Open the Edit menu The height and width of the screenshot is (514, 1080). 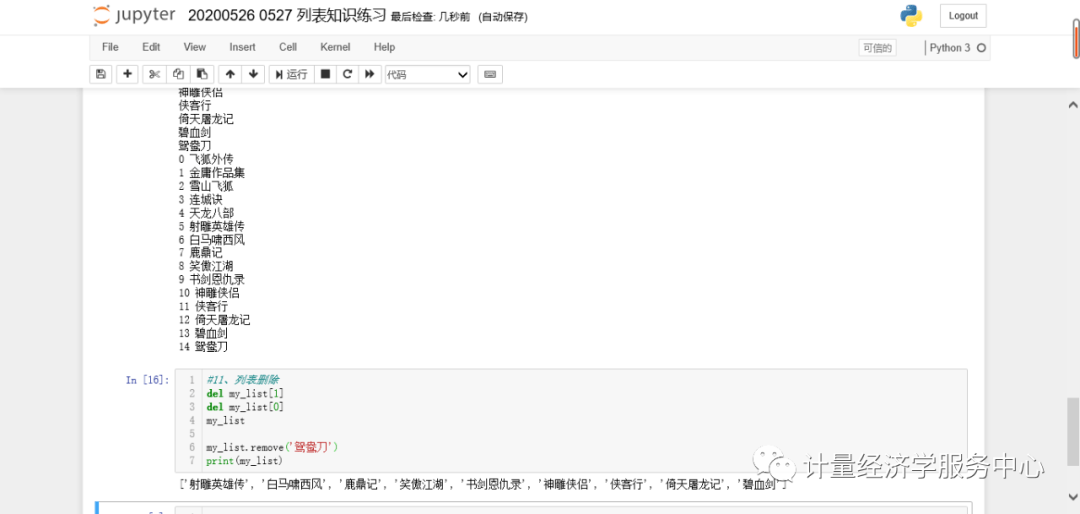pos(151,47)
